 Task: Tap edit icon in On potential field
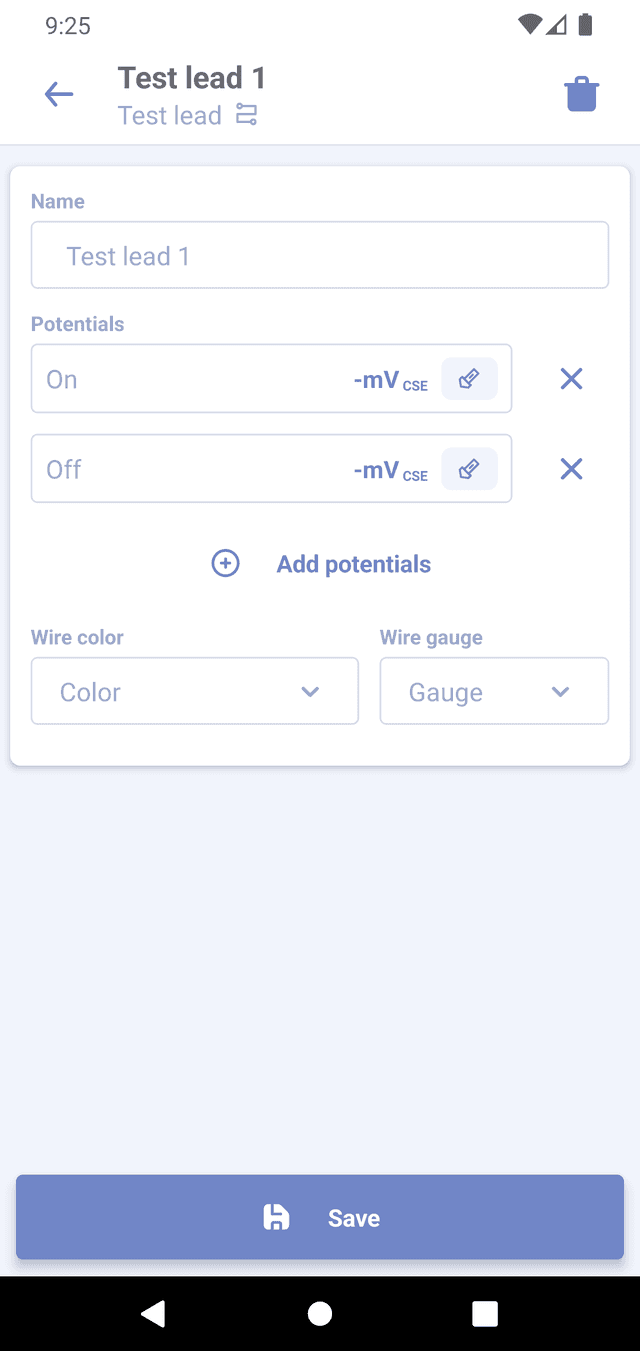[x=469, y=379]
